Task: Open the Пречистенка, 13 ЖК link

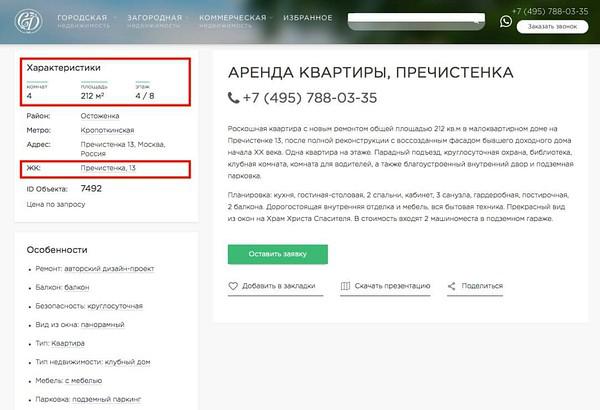Action: (108, 169)
